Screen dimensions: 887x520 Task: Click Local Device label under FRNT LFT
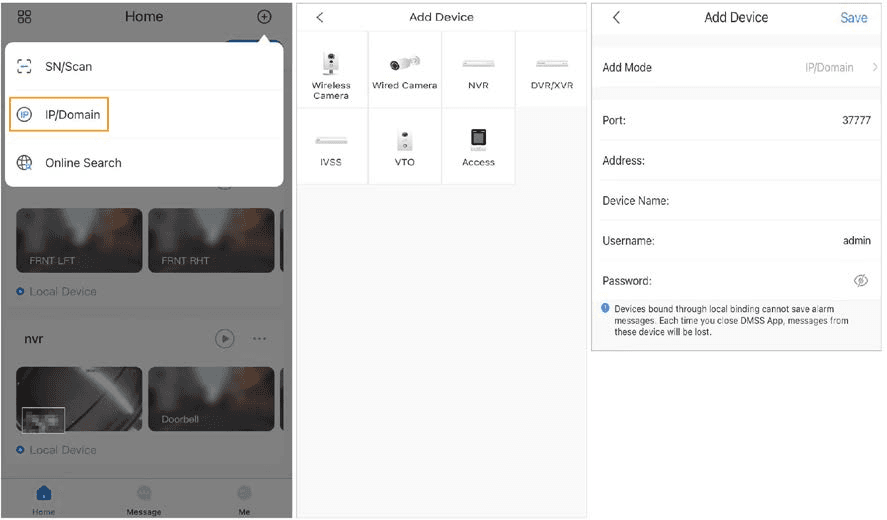tap(63, 292)
